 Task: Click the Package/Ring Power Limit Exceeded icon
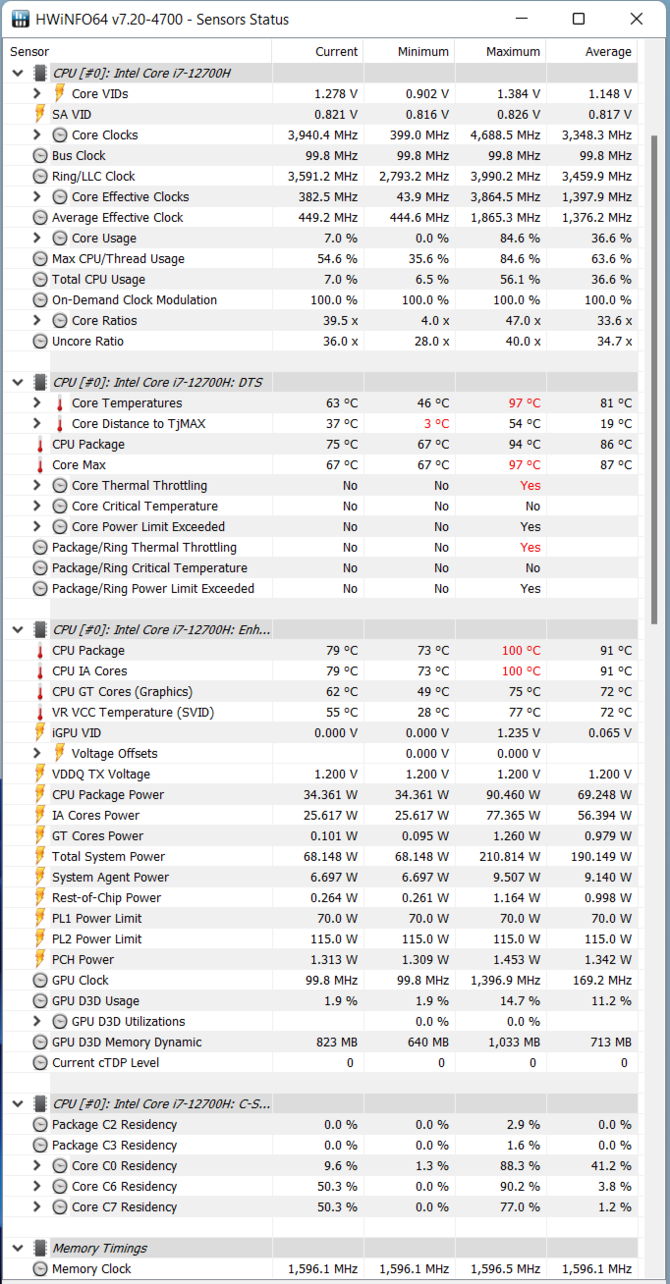[x=40, y=588]
